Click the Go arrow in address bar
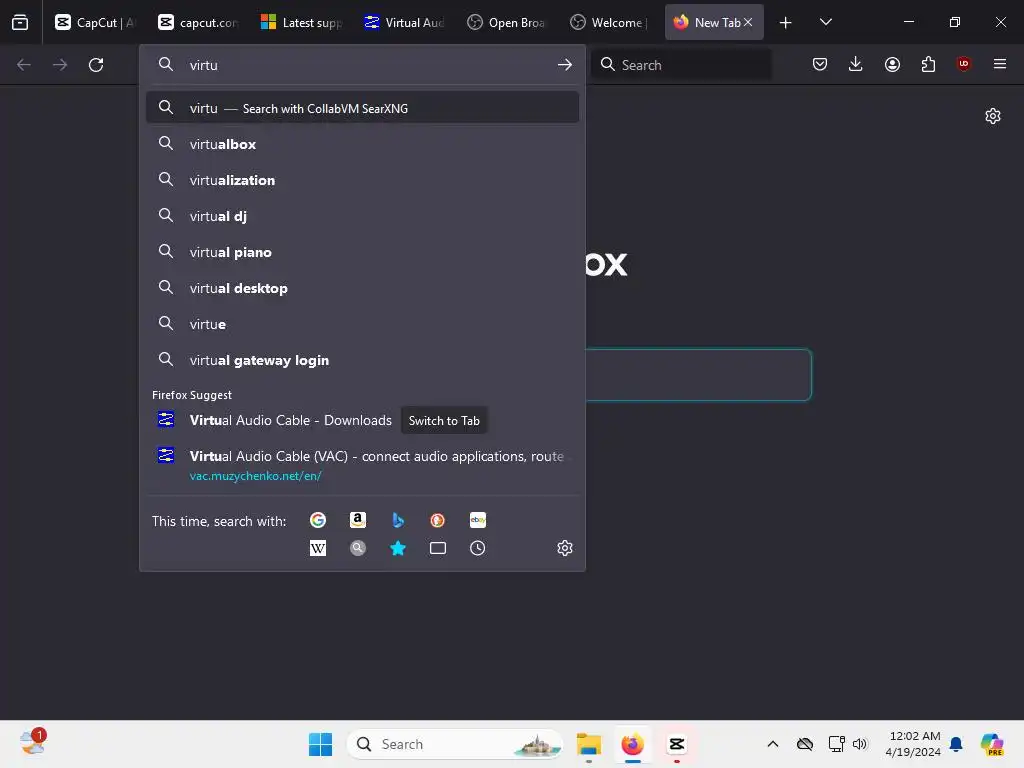The image size is (1024, 768). 565,65
